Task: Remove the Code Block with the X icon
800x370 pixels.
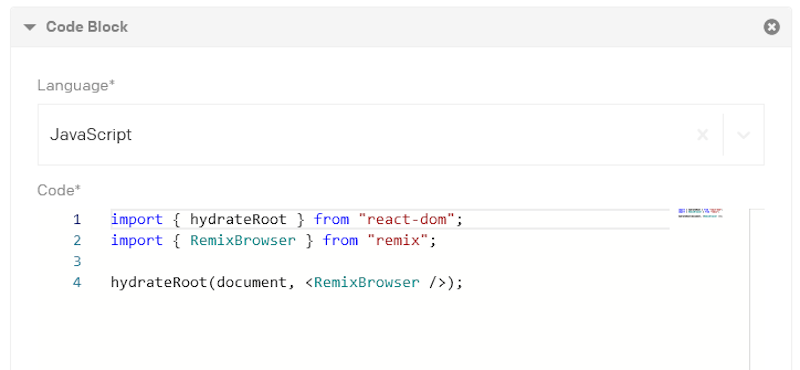Action: point(771,27)
